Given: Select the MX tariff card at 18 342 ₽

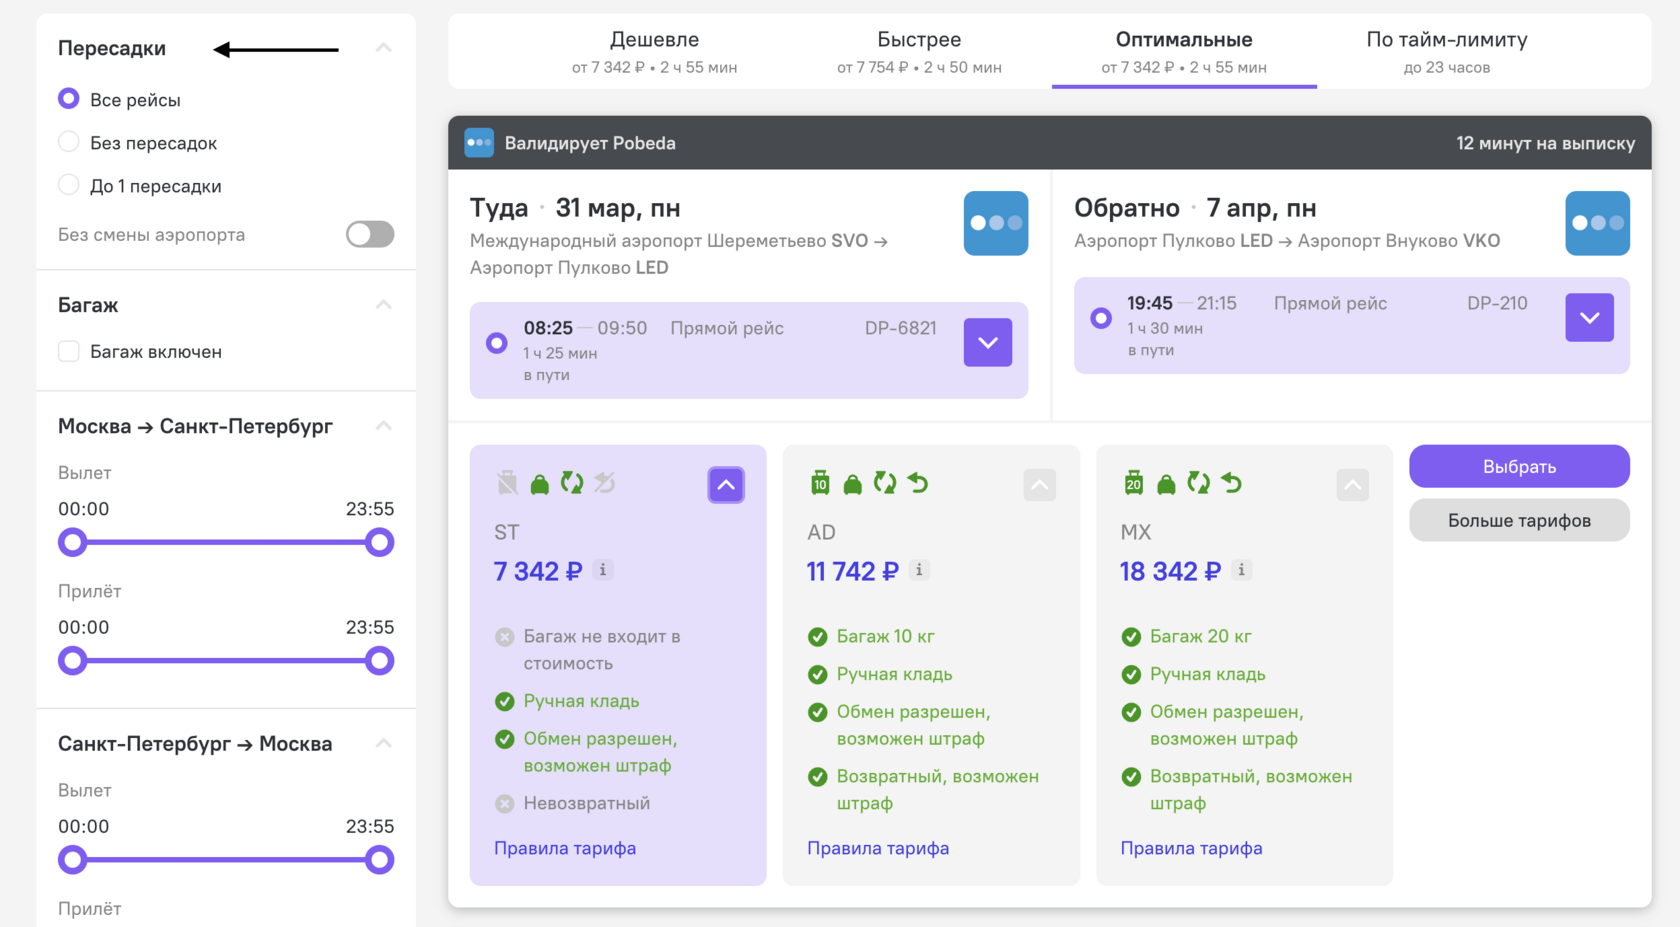Looking at the screenshot, I should click(x=1244, y=665).
